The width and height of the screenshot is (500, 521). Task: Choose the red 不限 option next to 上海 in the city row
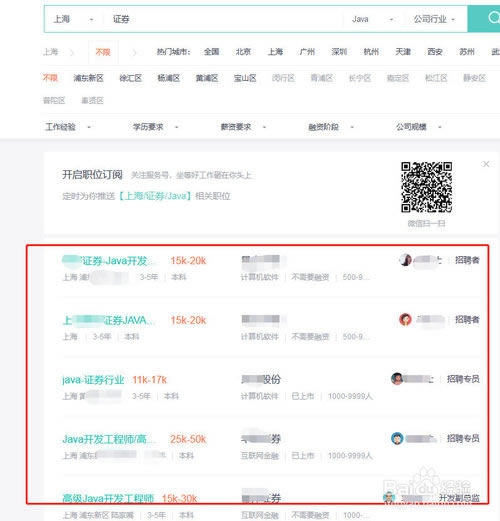(103, 52)
